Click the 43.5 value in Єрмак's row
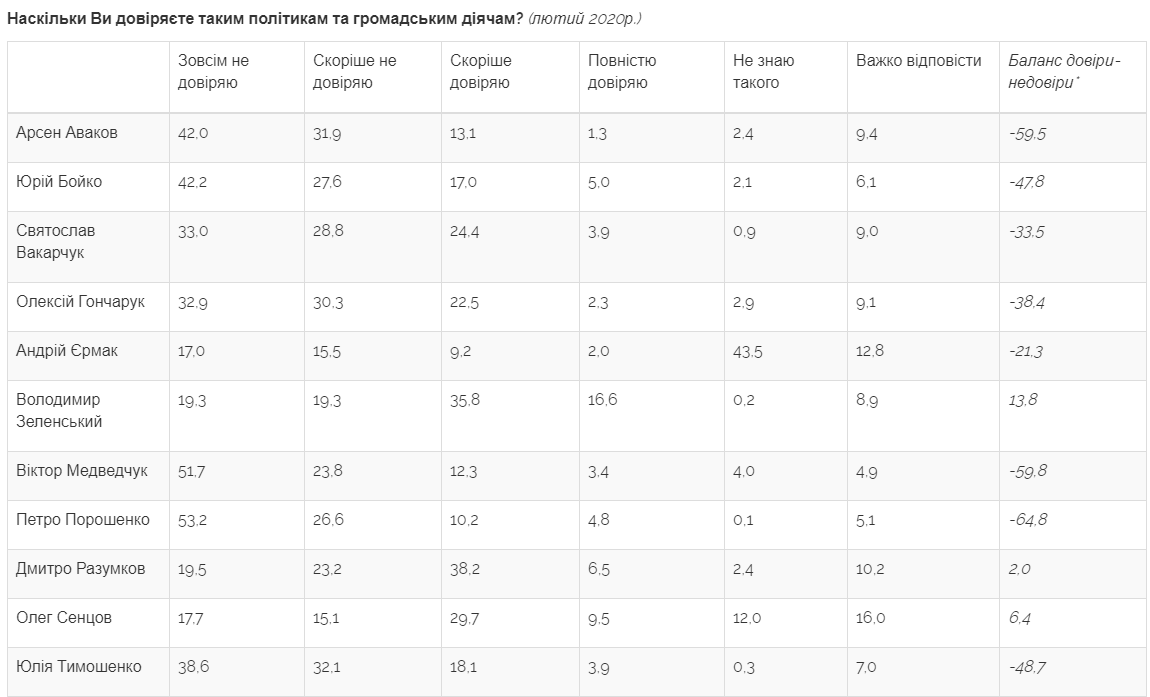1150x697 pixels. click(x=748, y=352)
